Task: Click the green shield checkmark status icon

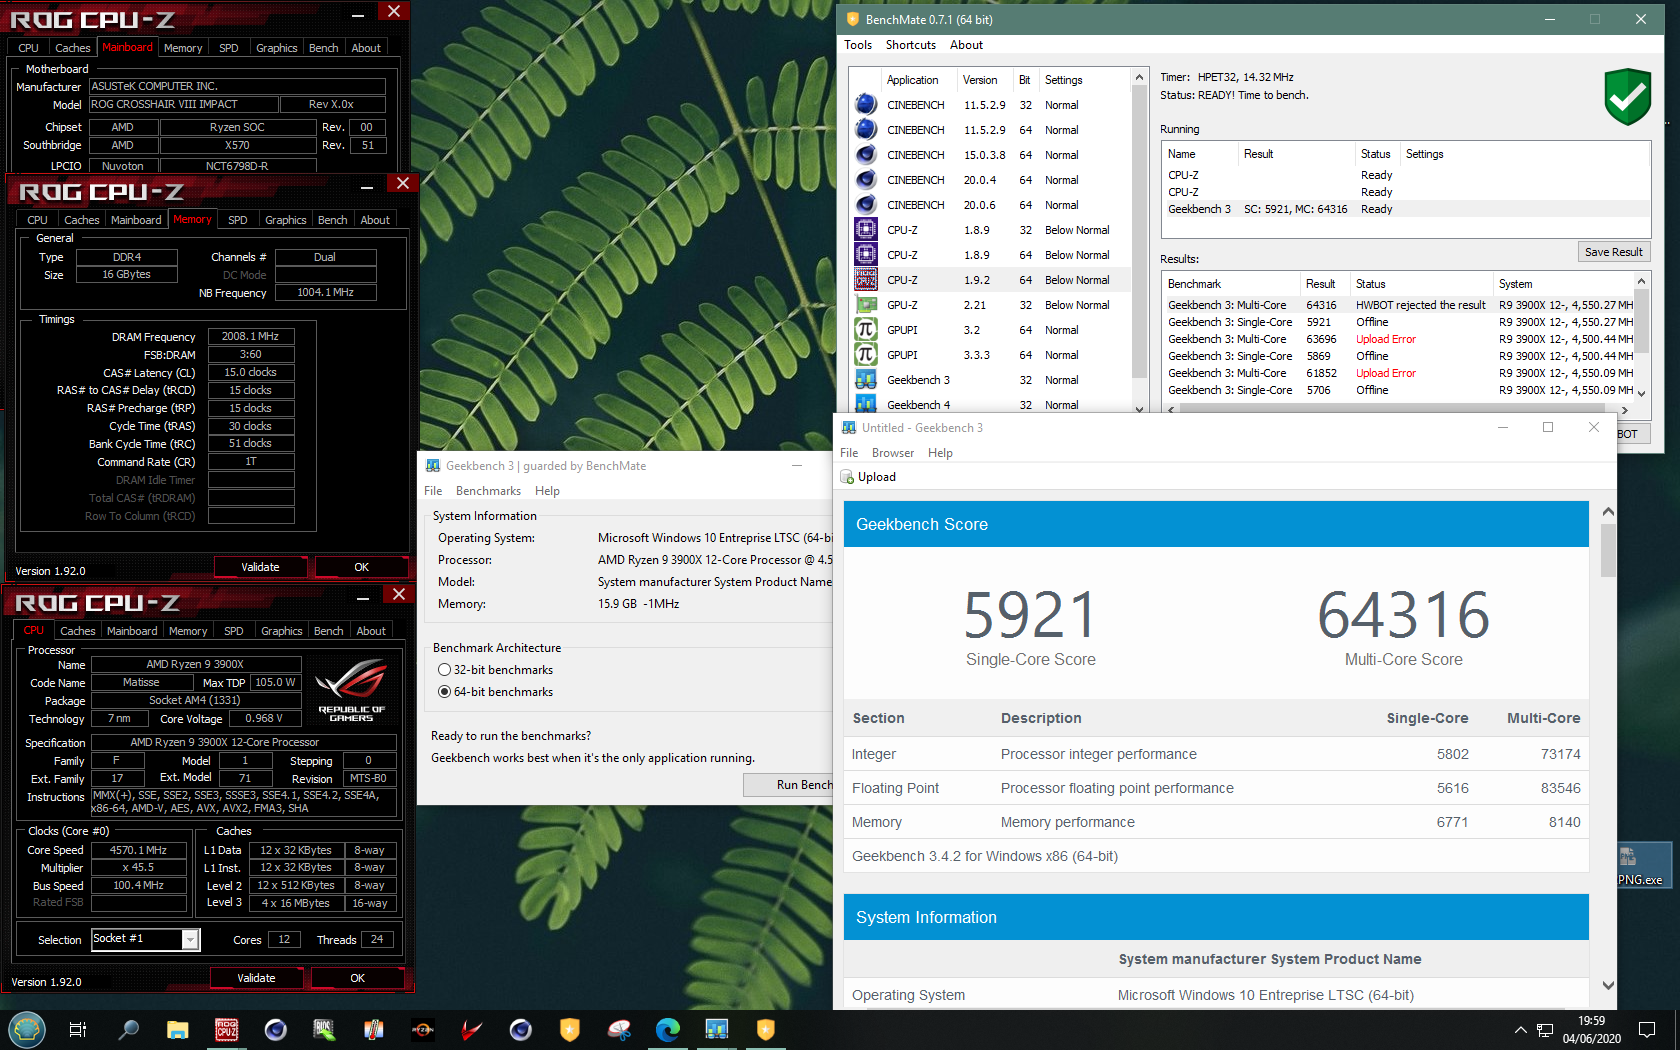Action: 1627,96
